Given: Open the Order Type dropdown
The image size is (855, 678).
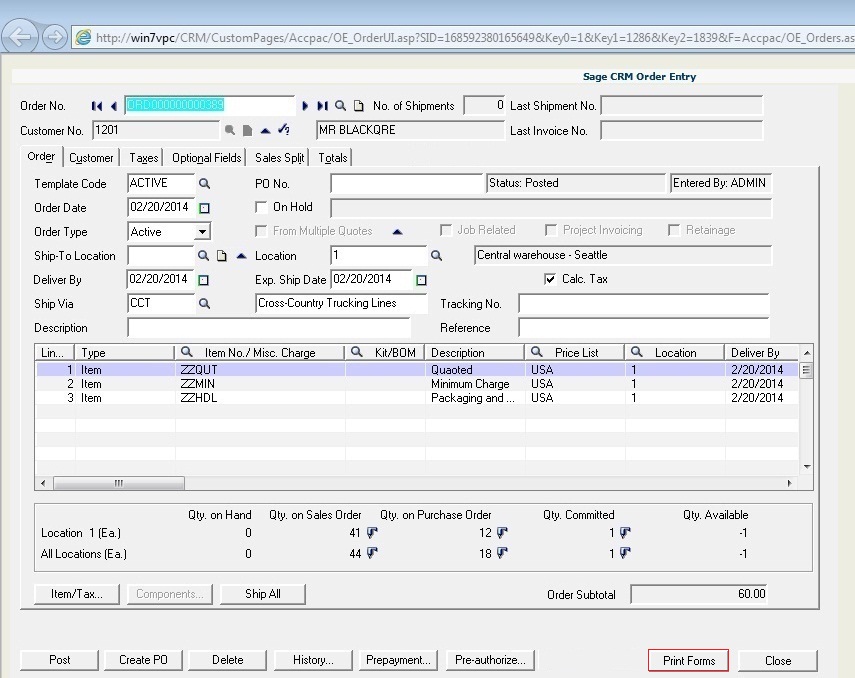Looking at the screenshot, I should pyautogui.click(x=204, y=231).
